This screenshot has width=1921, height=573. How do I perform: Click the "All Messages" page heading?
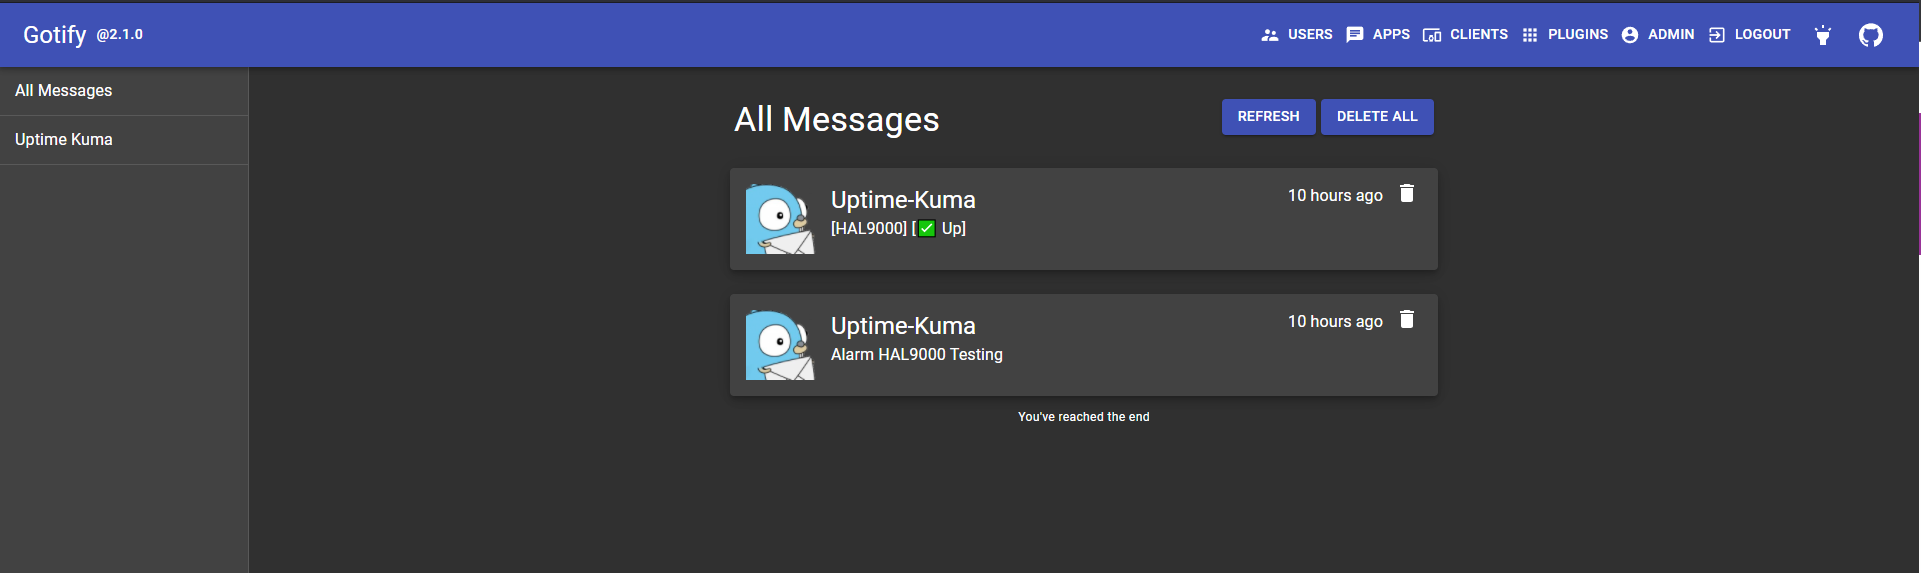coord(837,120)
